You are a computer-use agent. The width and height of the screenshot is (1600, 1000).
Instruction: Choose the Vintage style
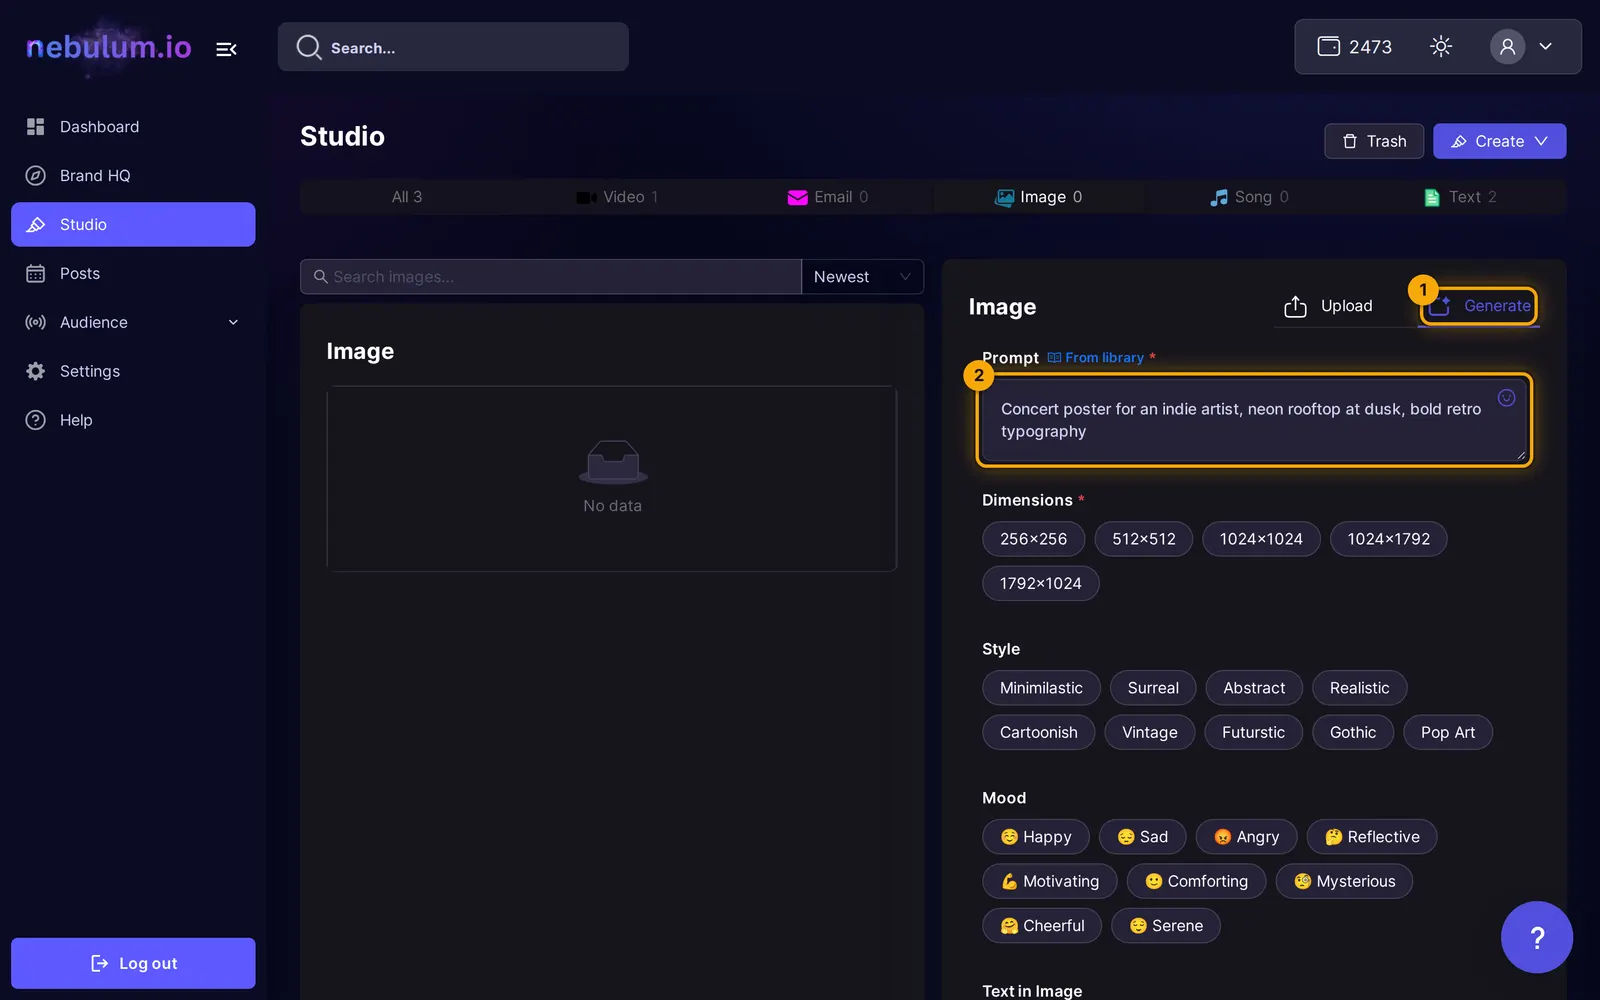coord(1149,733)
